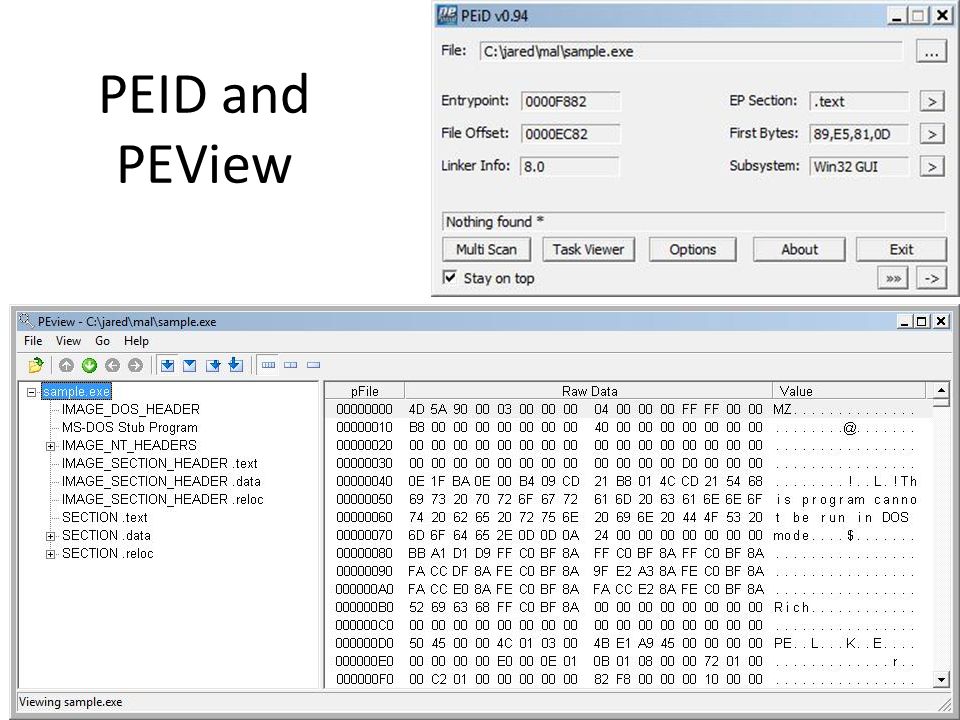Image resolution: width=960 pixels, height=720 pixels.
Task: Go back with the gray left arrow icon
Action: point(112,365)
